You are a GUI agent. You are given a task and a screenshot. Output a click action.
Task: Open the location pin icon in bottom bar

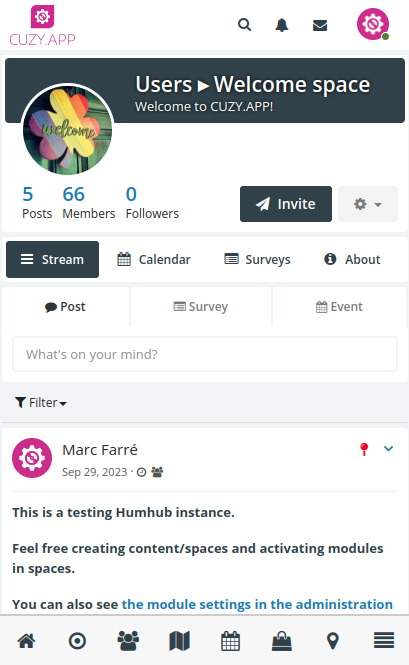click(333, 641)
